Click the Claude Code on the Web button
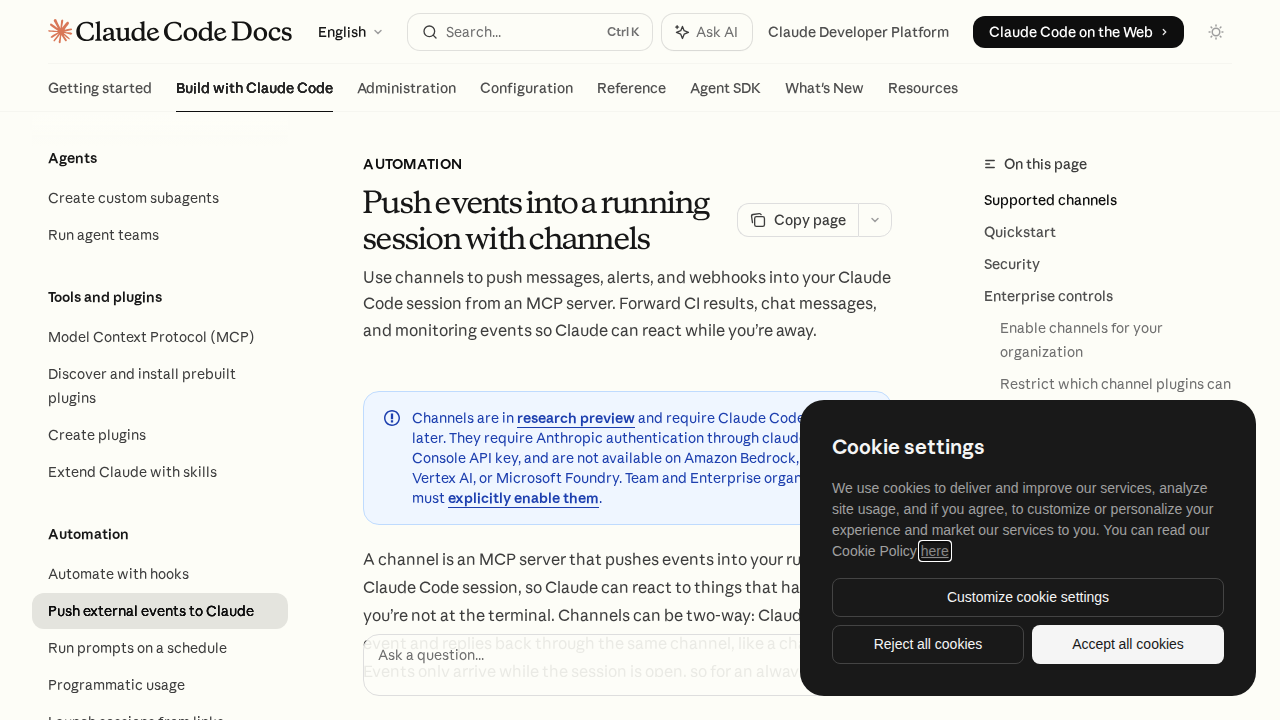 coord(1078,32)
